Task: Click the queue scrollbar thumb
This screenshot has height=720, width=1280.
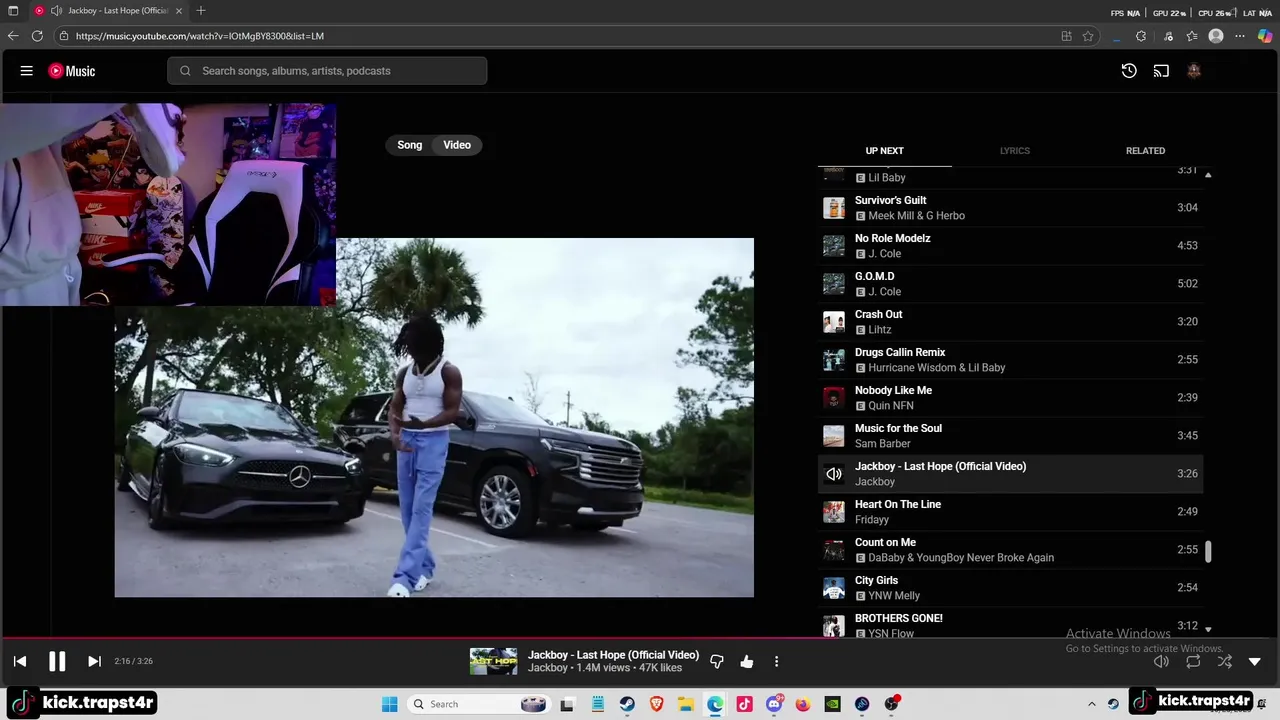Action: click(x=1208, y=552)
